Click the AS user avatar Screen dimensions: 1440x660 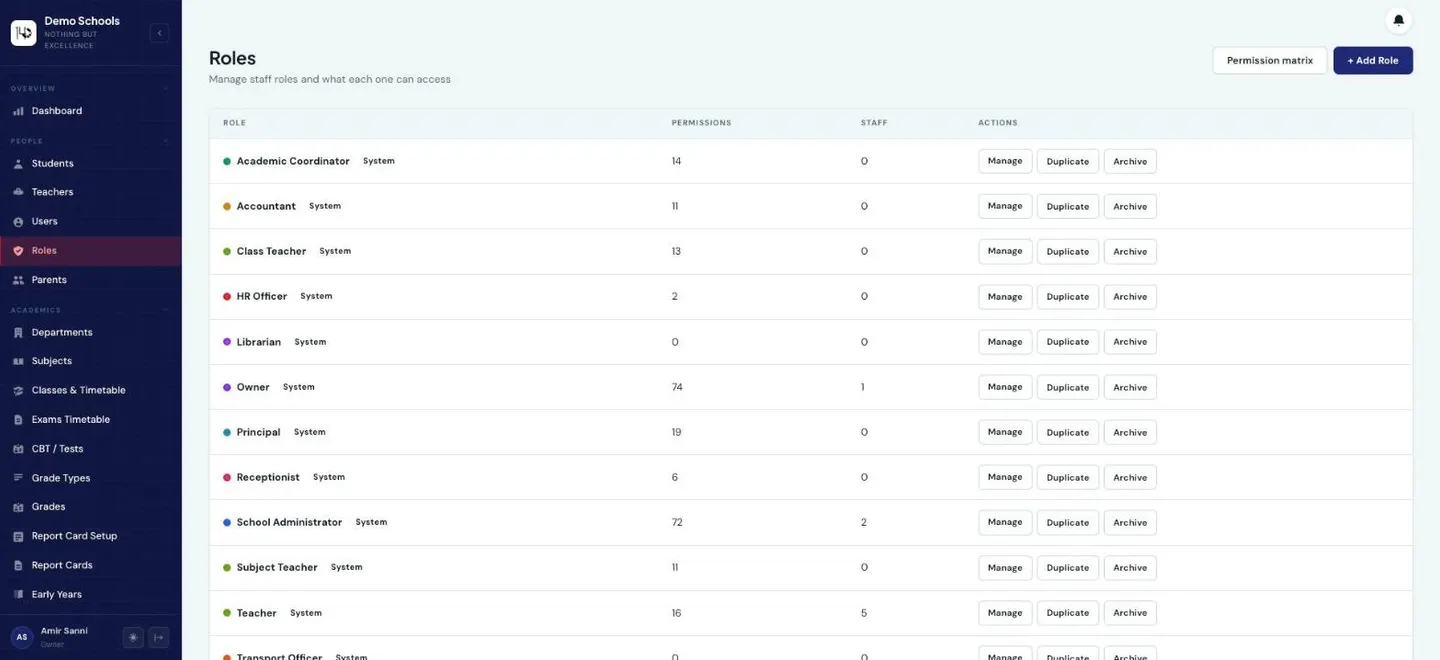coord(22,637)
